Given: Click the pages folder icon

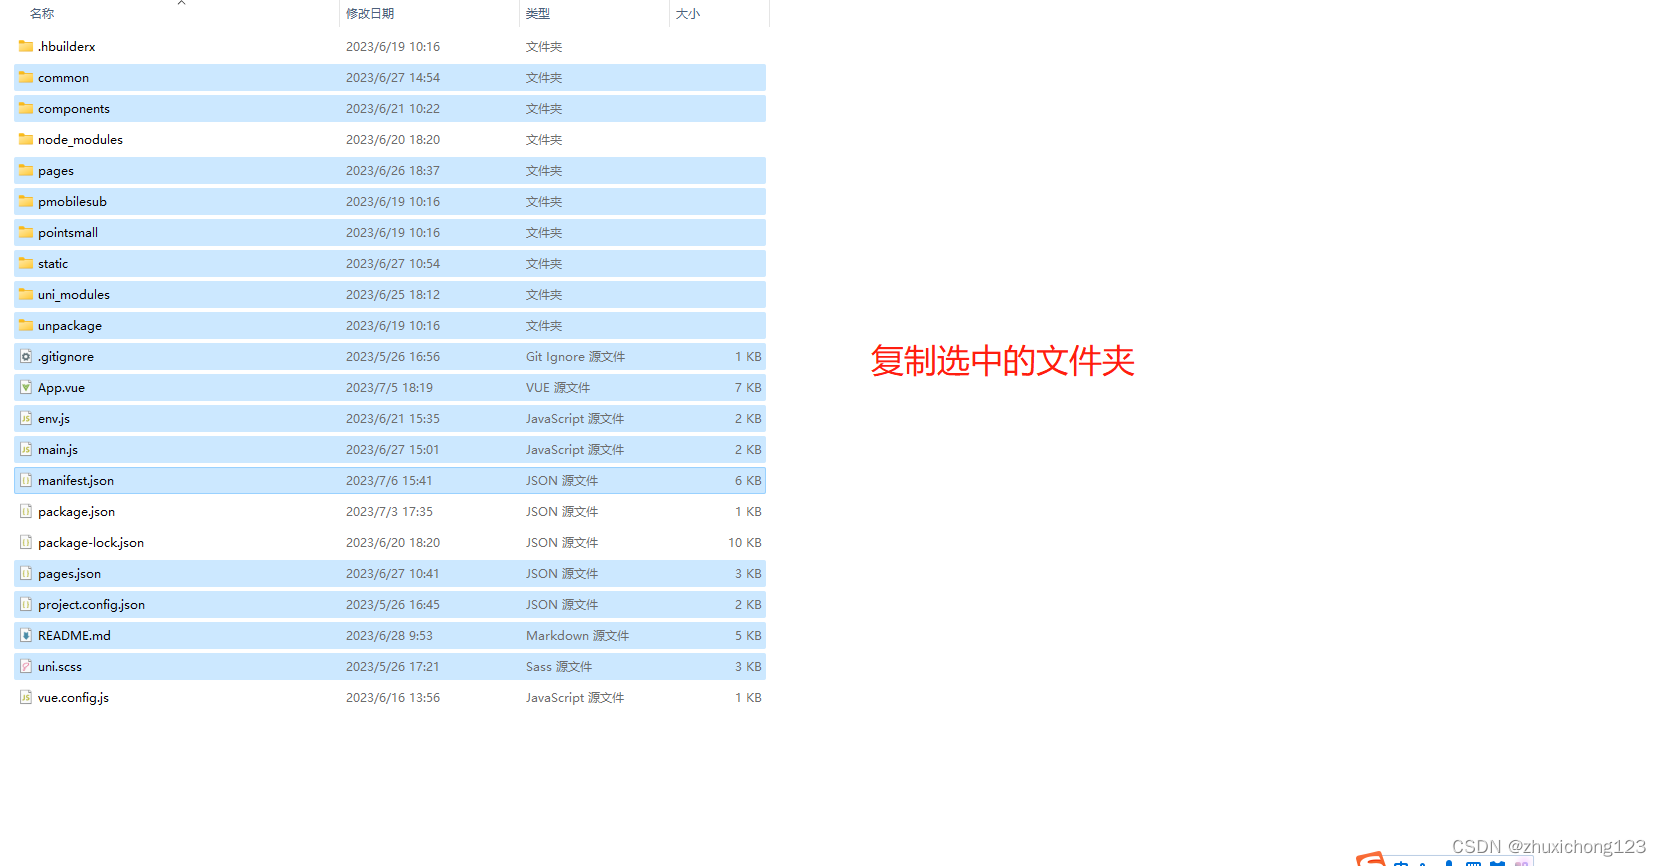Looking at the screenshot, I should 26,170.
